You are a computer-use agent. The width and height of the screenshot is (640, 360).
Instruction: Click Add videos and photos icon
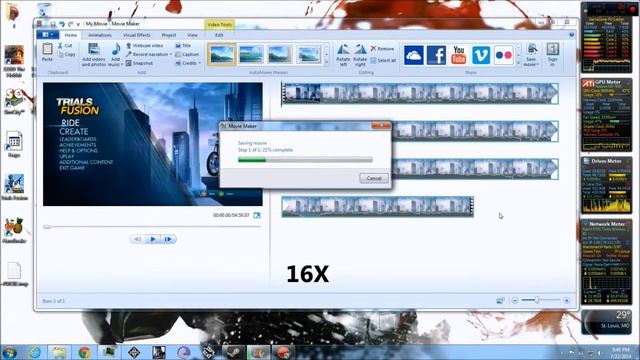pos(94,49)
